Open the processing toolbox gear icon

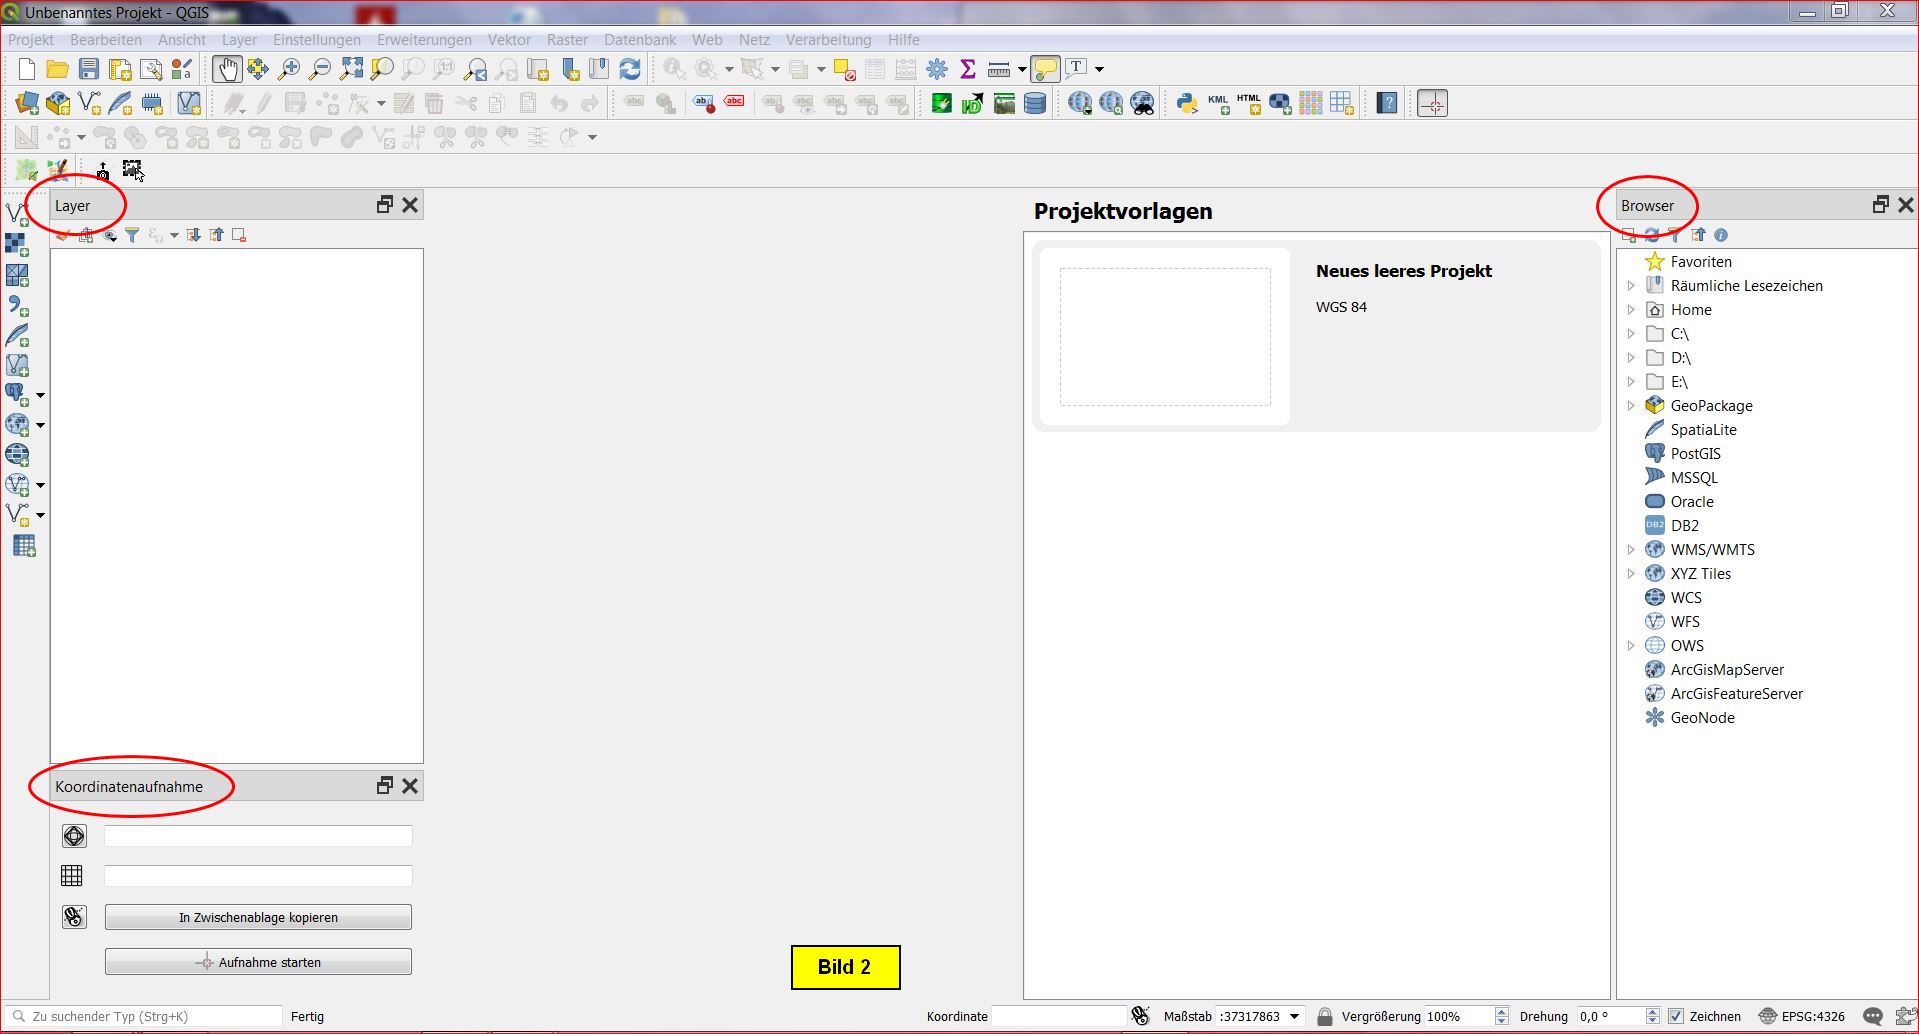point(937,69)
